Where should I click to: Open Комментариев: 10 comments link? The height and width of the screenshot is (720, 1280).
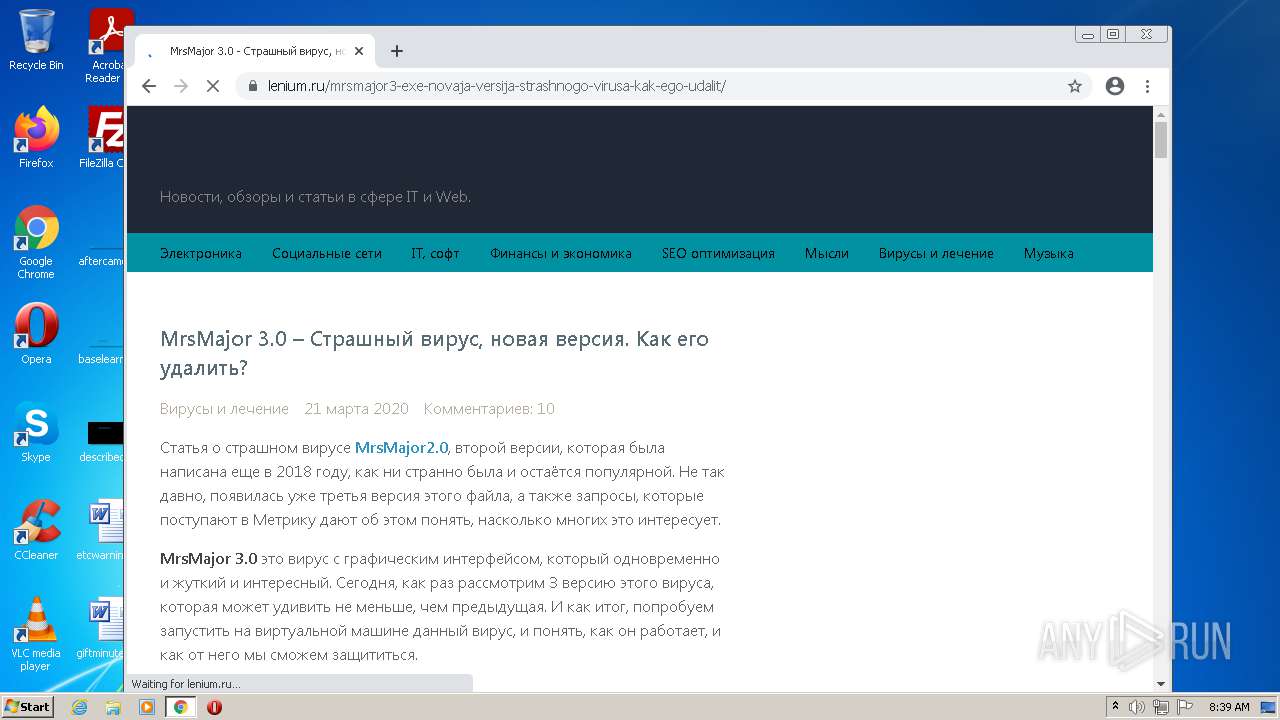tap(489, 409)
